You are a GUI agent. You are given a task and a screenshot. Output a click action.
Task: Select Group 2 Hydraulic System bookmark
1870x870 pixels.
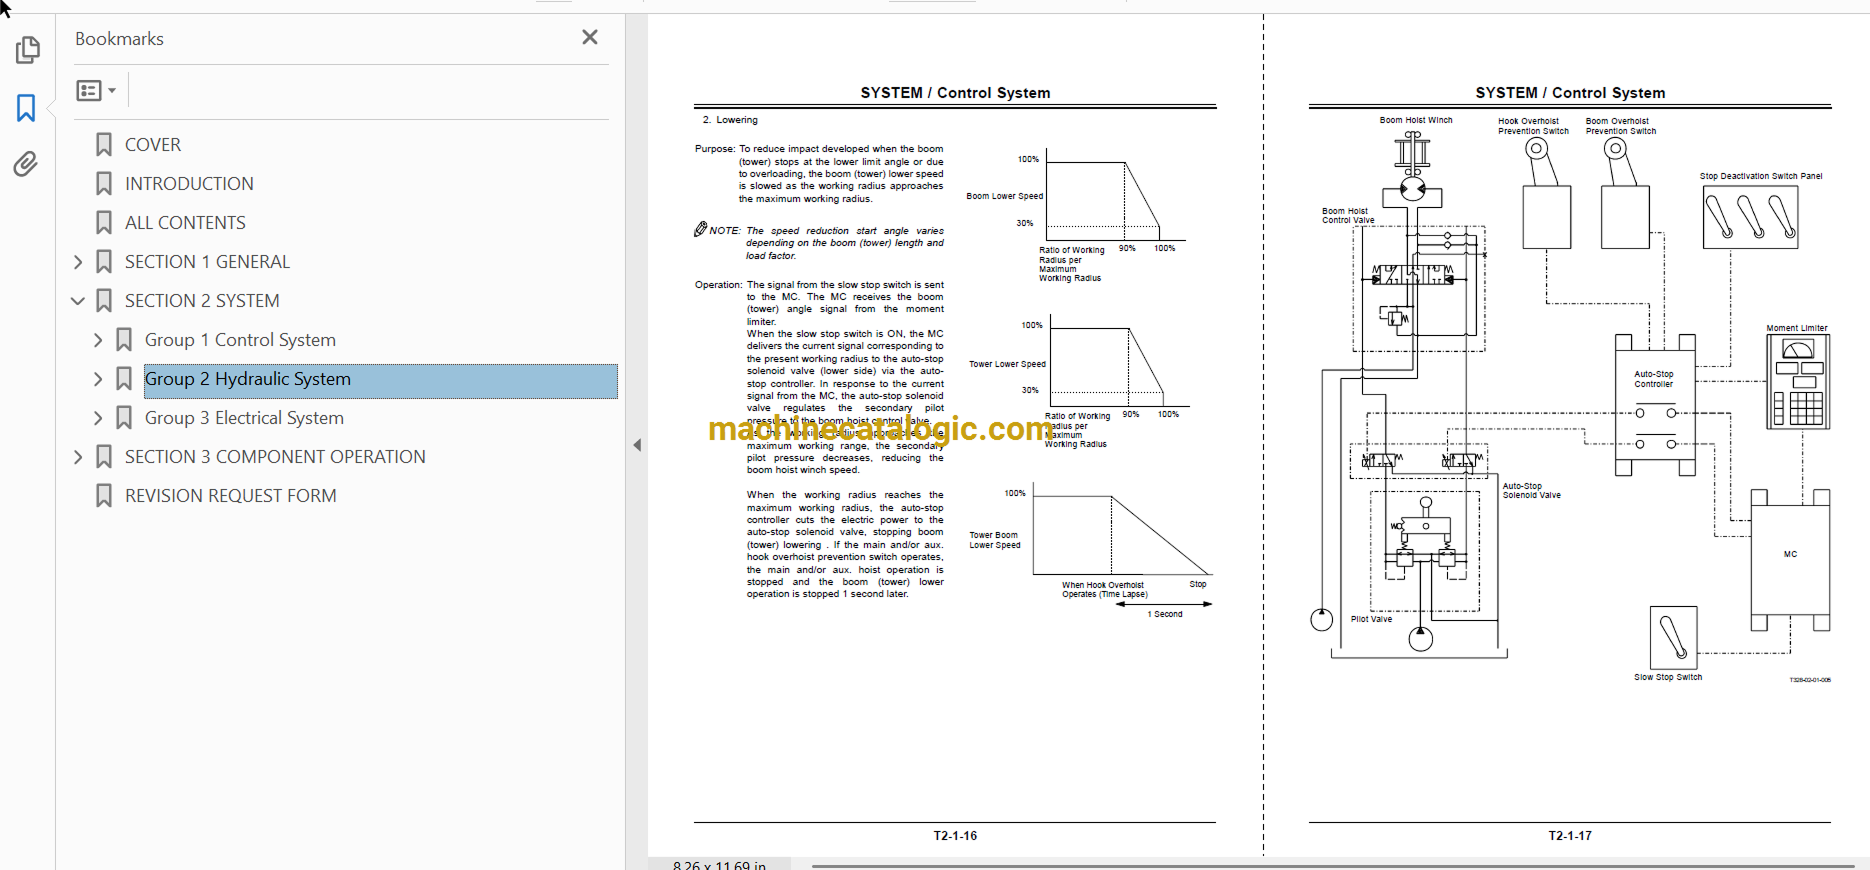click(248, 379)
